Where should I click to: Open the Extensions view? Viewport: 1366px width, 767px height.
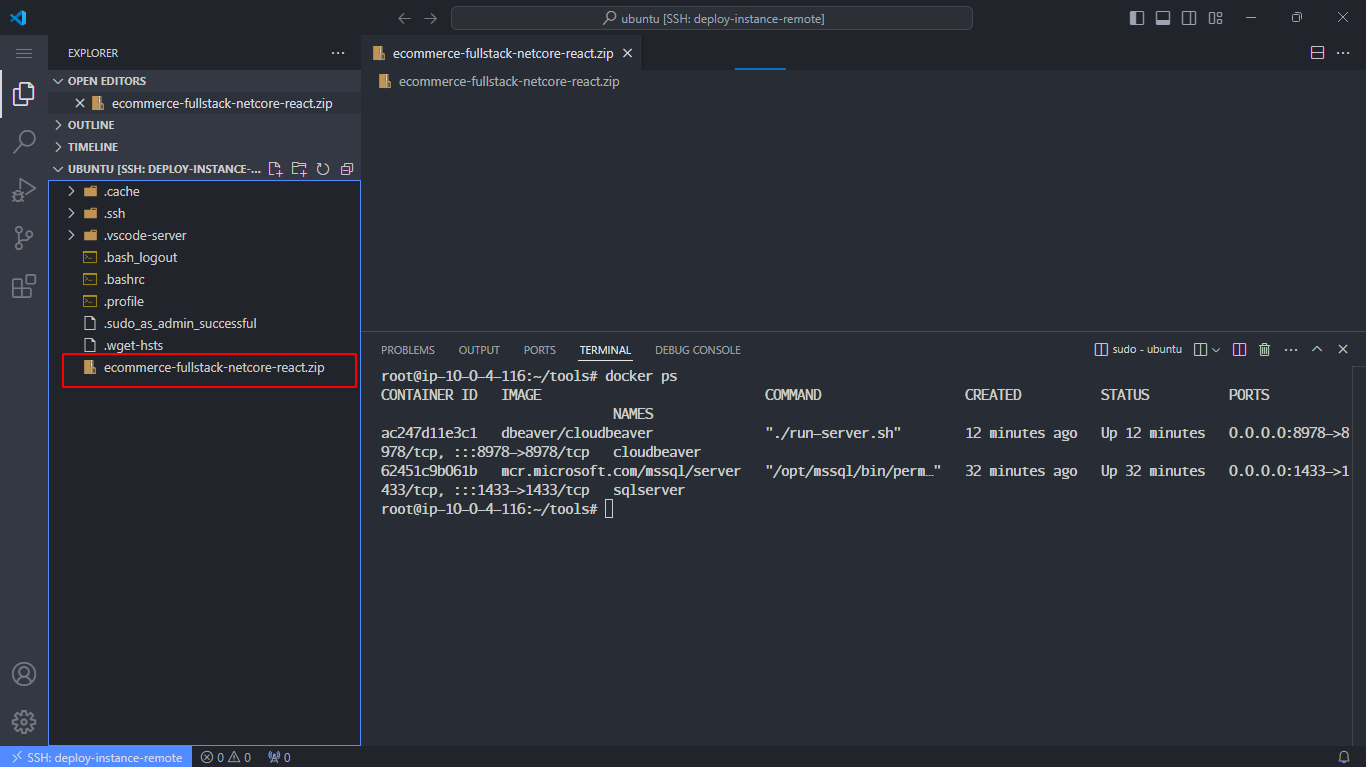pos(24,287)
